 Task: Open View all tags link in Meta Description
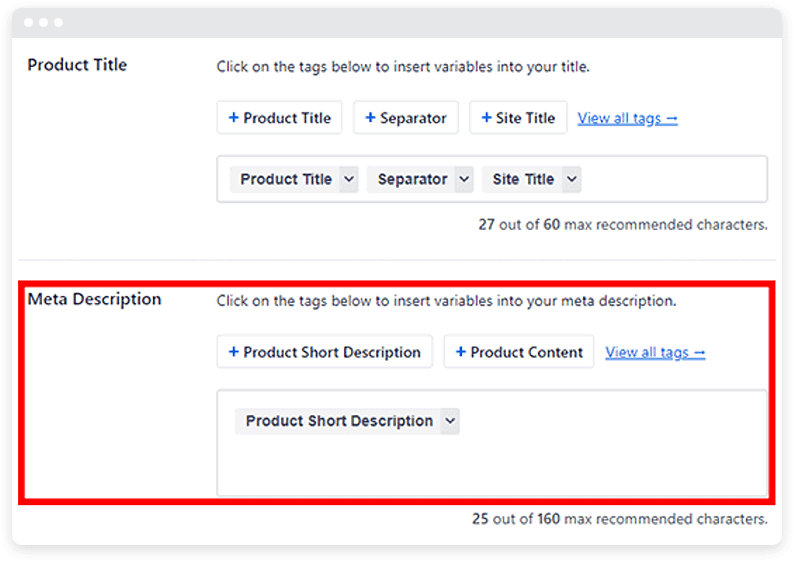tap(655, 352)
